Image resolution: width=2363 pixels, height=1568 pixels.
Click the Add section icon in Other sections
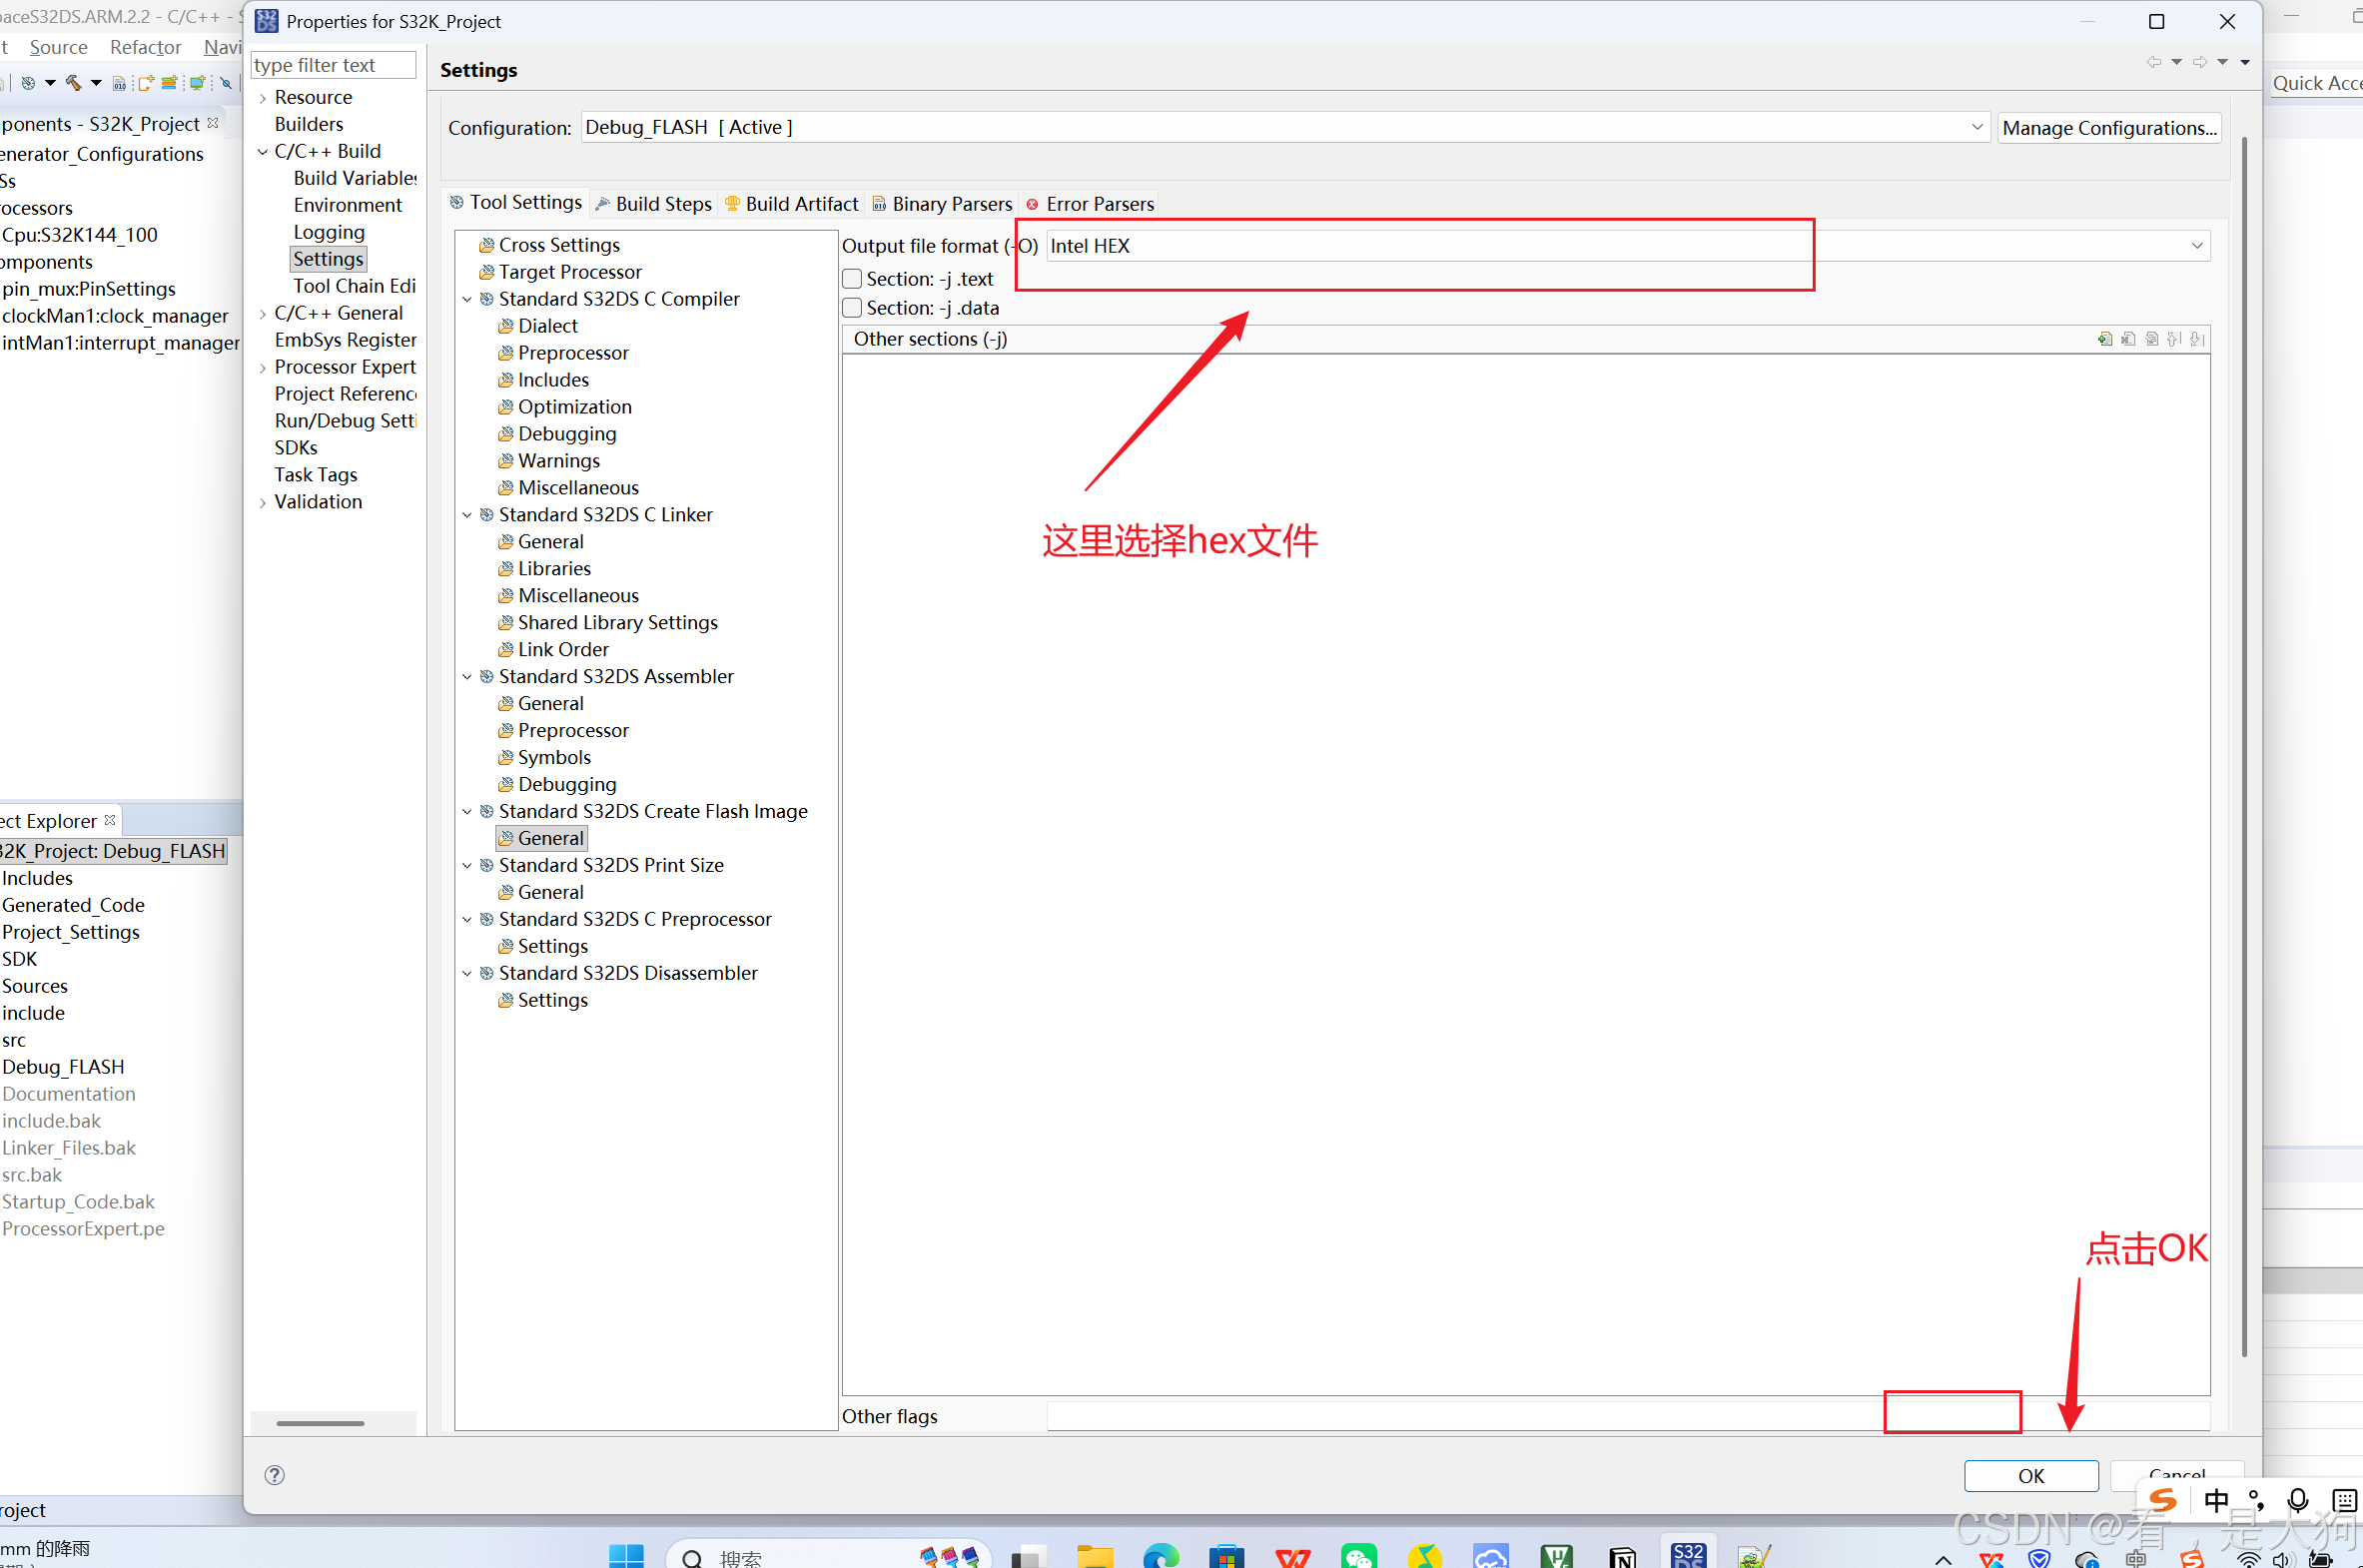click(x=2105, y=339)
